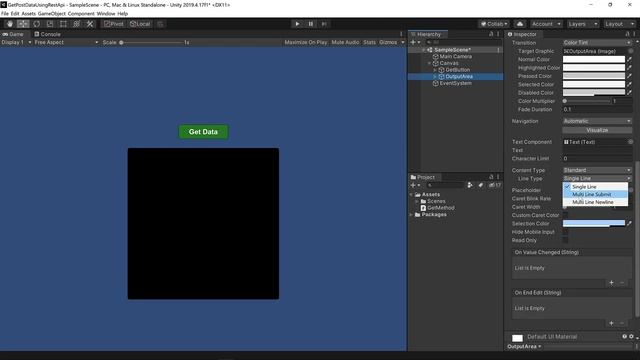Expand the GetButton object
Image resolution: width=640 pixels, height=360 pixels.
(435, 70)
